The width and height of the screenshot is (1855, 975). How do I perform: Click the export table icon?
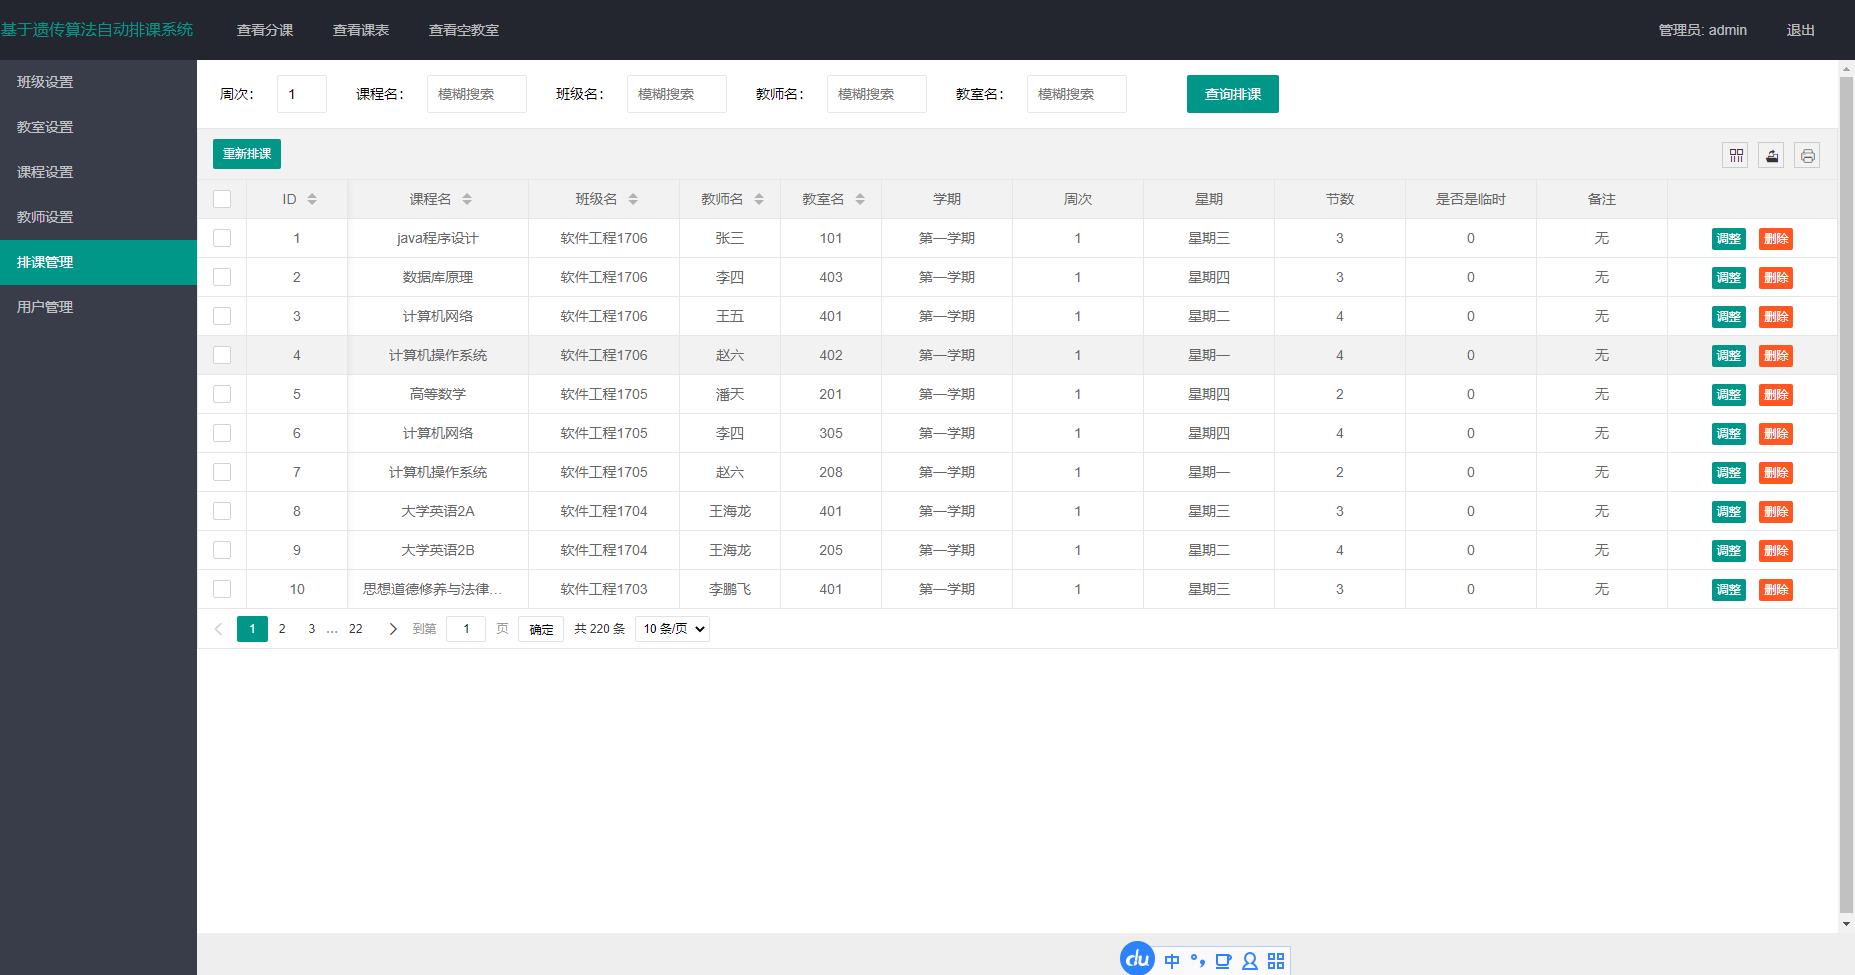1771,155
